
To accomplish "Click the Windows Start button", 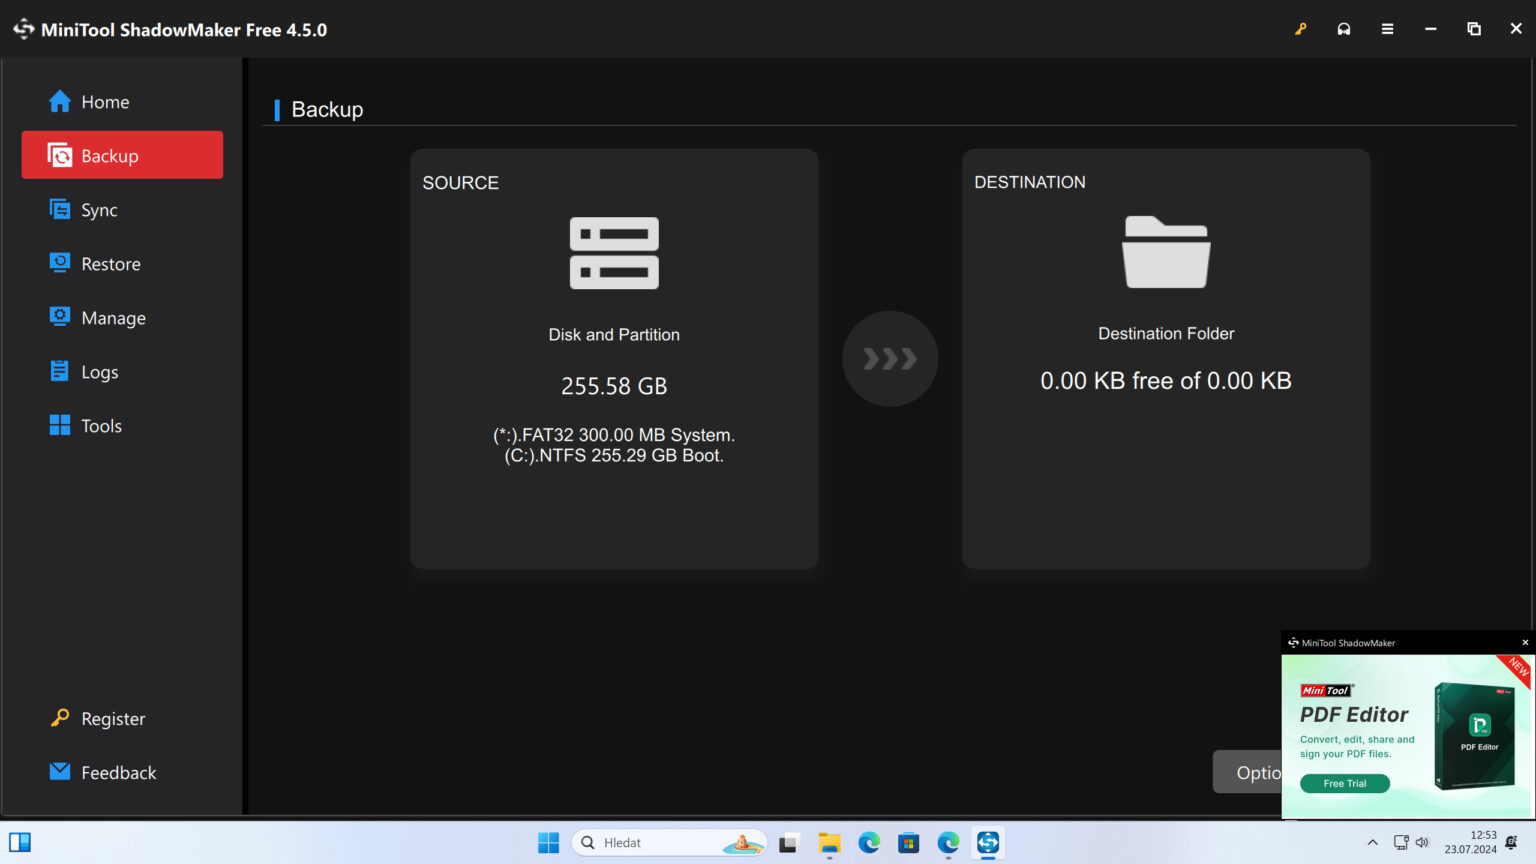I will (x=548, y=843).
